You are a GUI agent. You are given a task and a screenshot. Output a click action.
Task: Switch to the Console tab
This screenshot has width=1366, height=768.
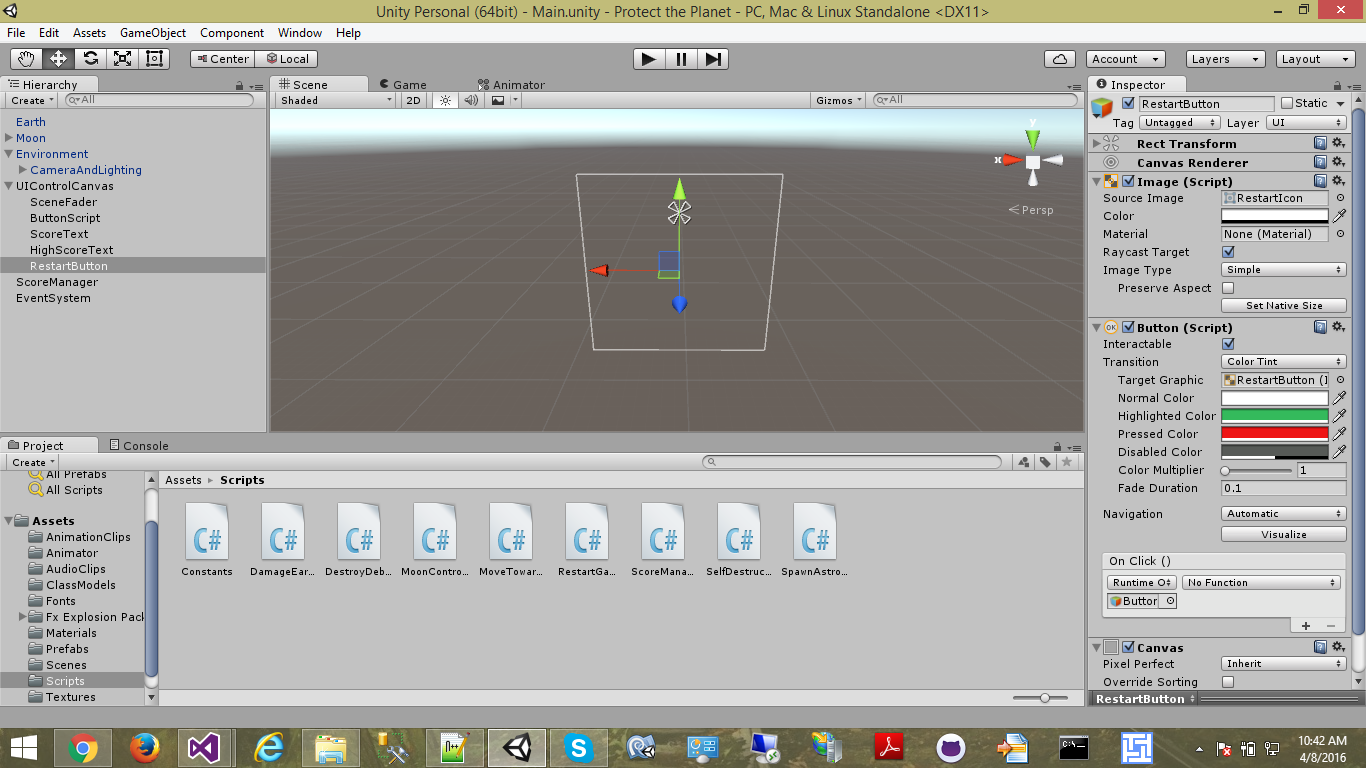point(138,445)
